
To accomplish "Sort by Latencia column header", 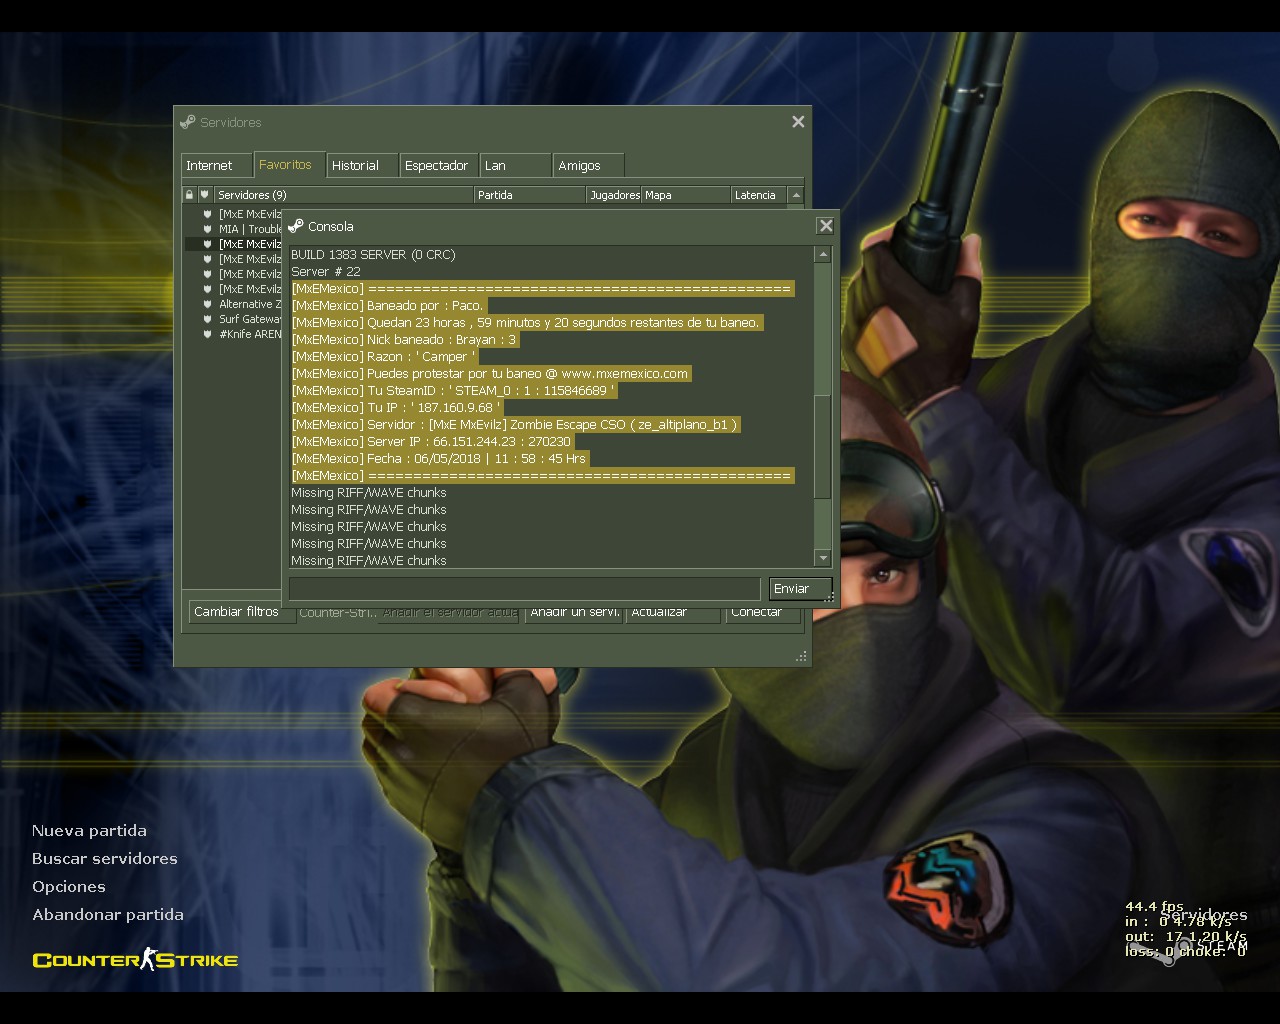I will [x=759, y=195].
